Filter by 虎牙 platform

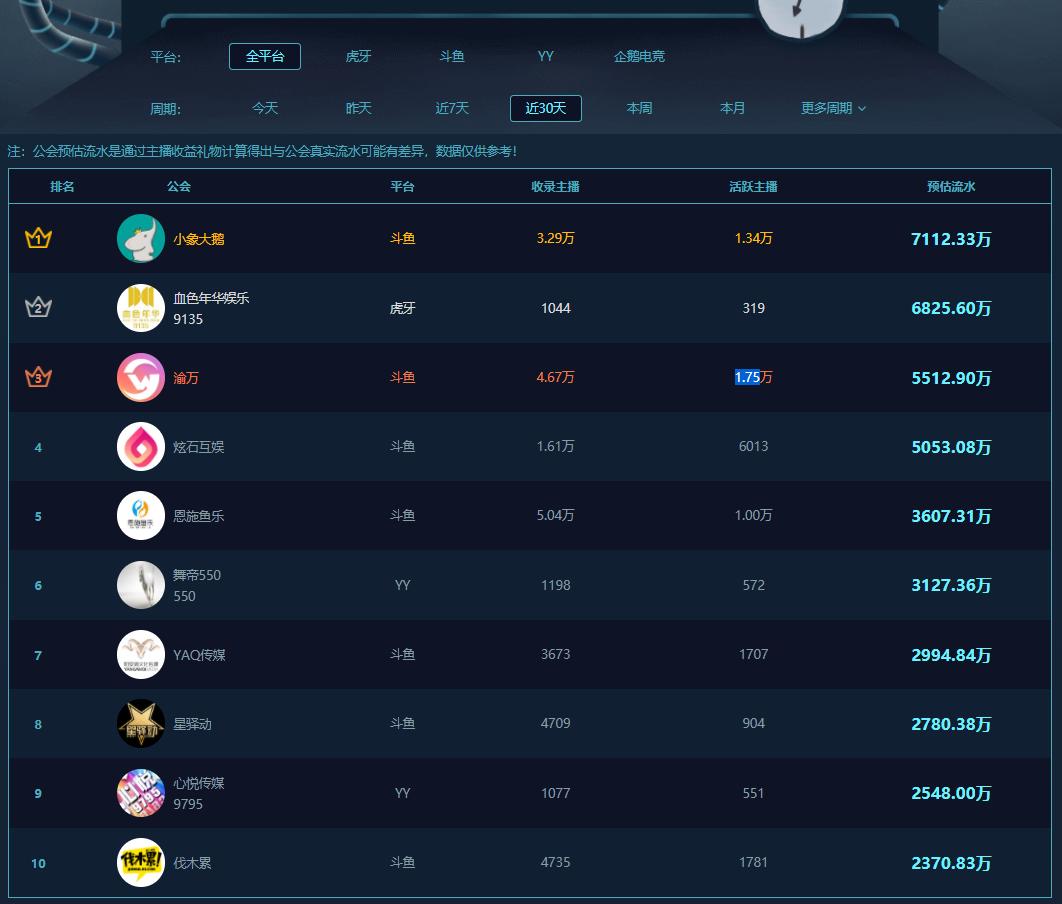[358, 56]
